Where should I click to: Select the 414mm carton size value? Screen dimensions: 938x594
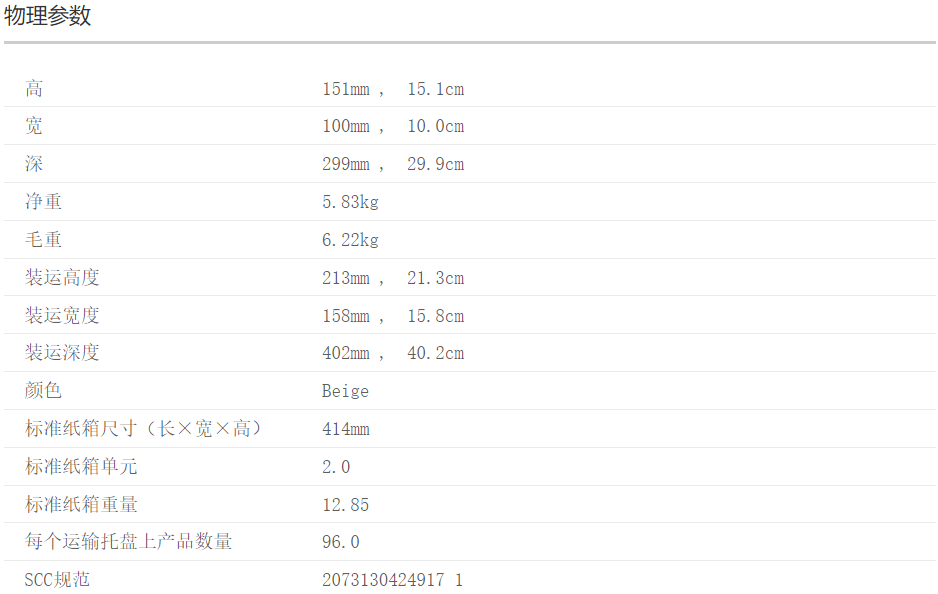pyautogui.click(x=345, y=429)
